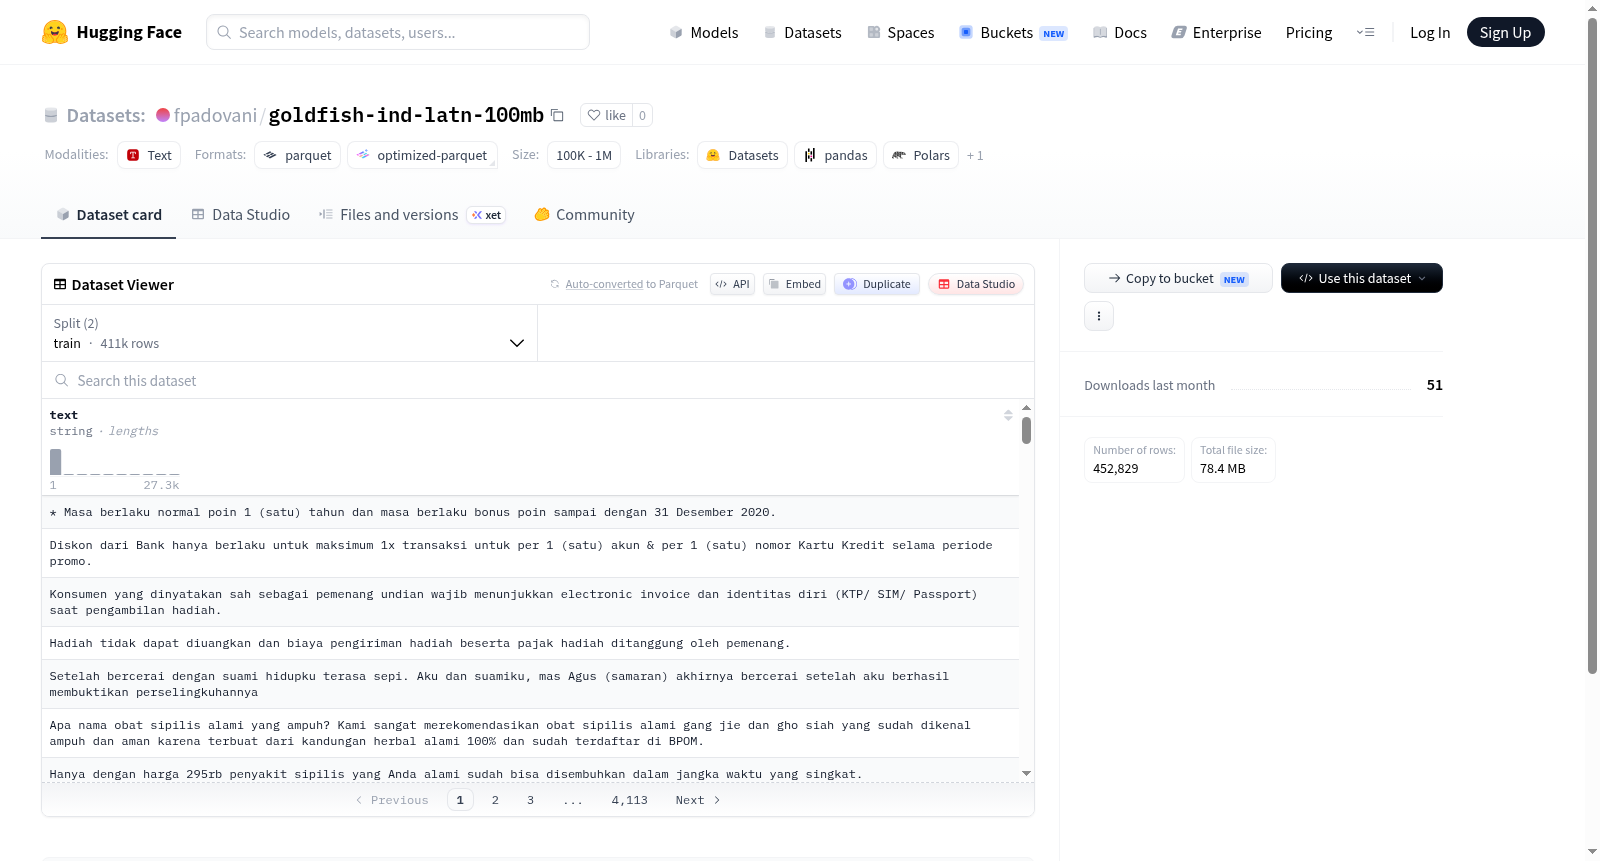
Task: Click the fpadovani username link
Action: [x=215, y=115]
